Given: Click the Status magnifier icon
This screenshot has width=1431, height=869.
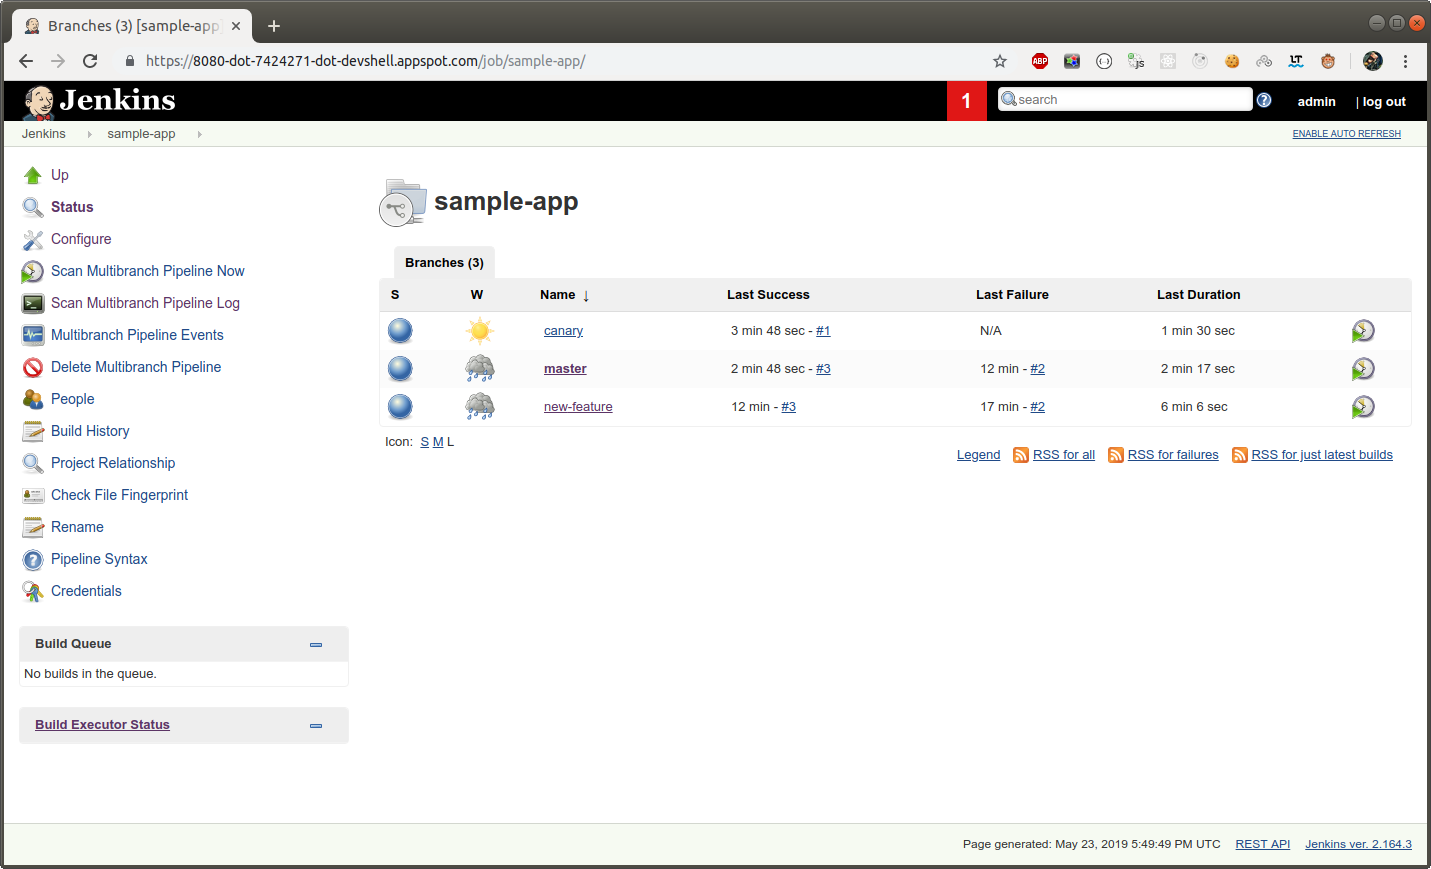Looking at the screenshot, I should (x=33, y=207).
